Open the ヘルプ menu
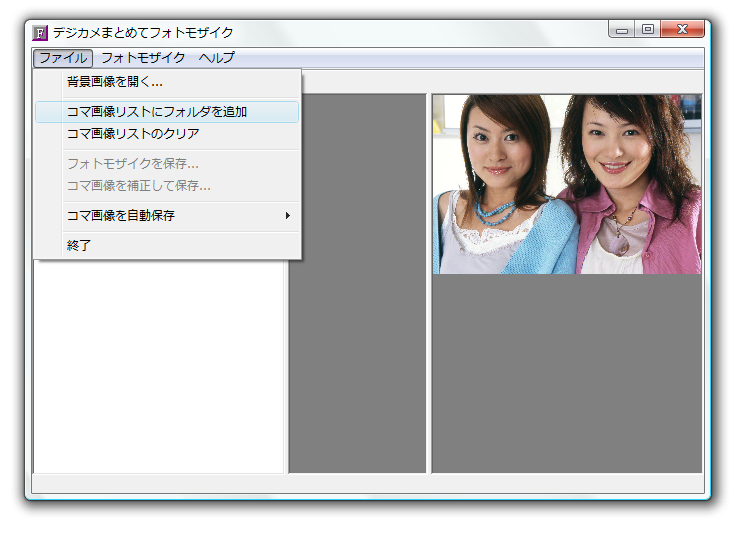 click(217, 58)
